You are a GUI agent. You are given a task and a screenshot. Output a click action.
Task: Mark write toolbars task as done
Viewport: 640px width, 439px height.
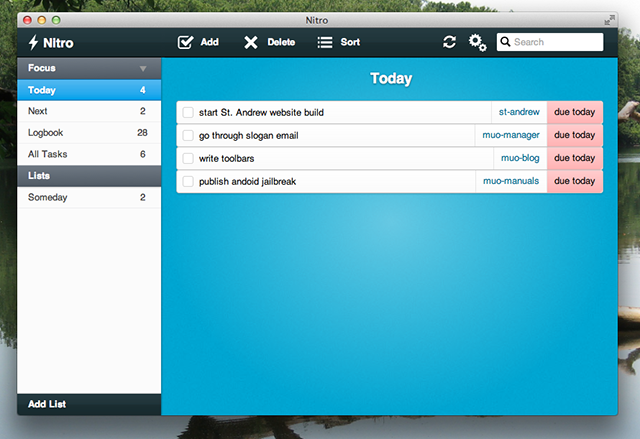pos(188,158)
